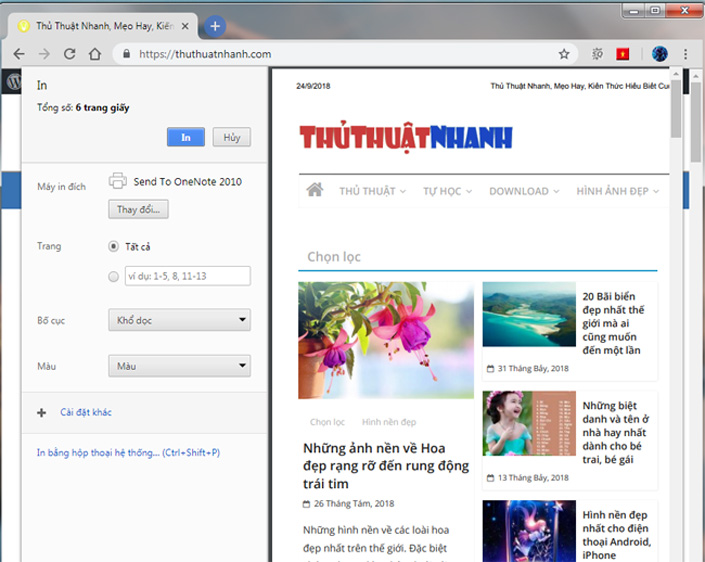Select the Tất cả pages radio button
Image resolution: width=705 pixels, height=562 pixels.
pos(113,246)
